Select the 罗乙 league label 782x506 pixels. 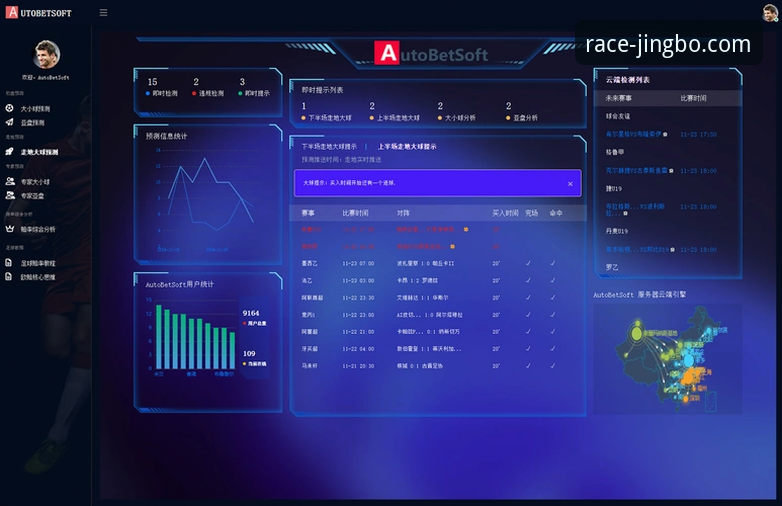pyautogui.click(x=612, y=267)
